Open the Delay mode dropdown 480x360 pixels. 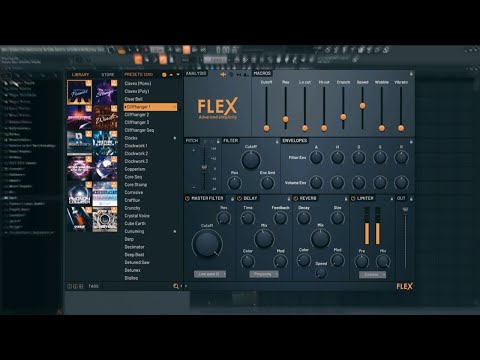(x=264, y=274)
